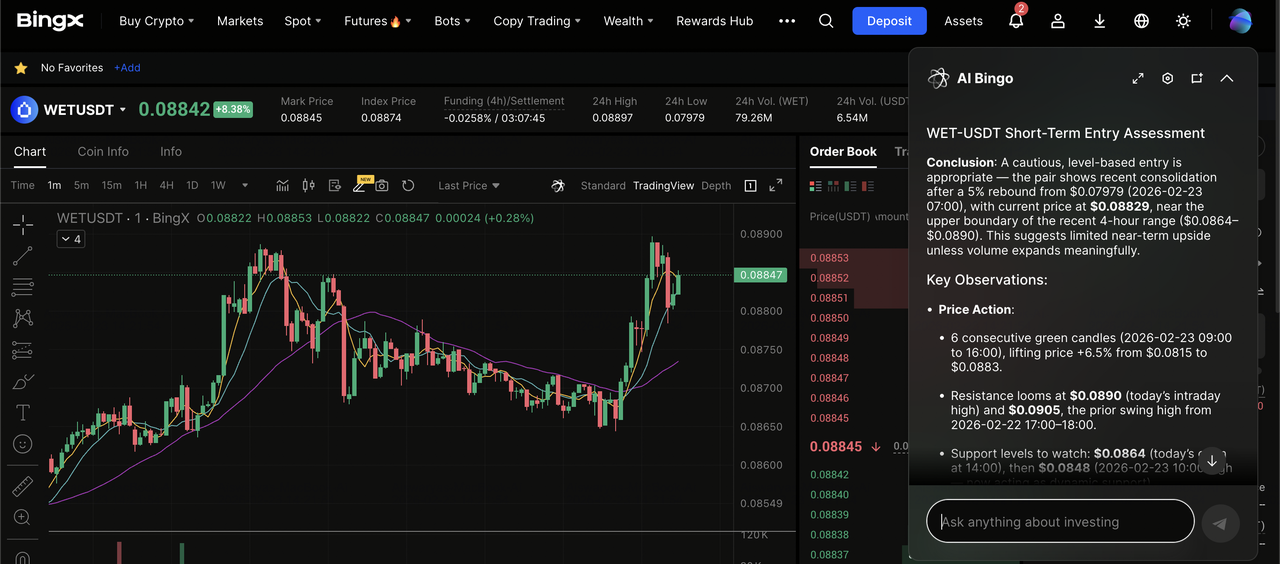Open AI Bingo settings hexagon icon

tap(1167, 78)
